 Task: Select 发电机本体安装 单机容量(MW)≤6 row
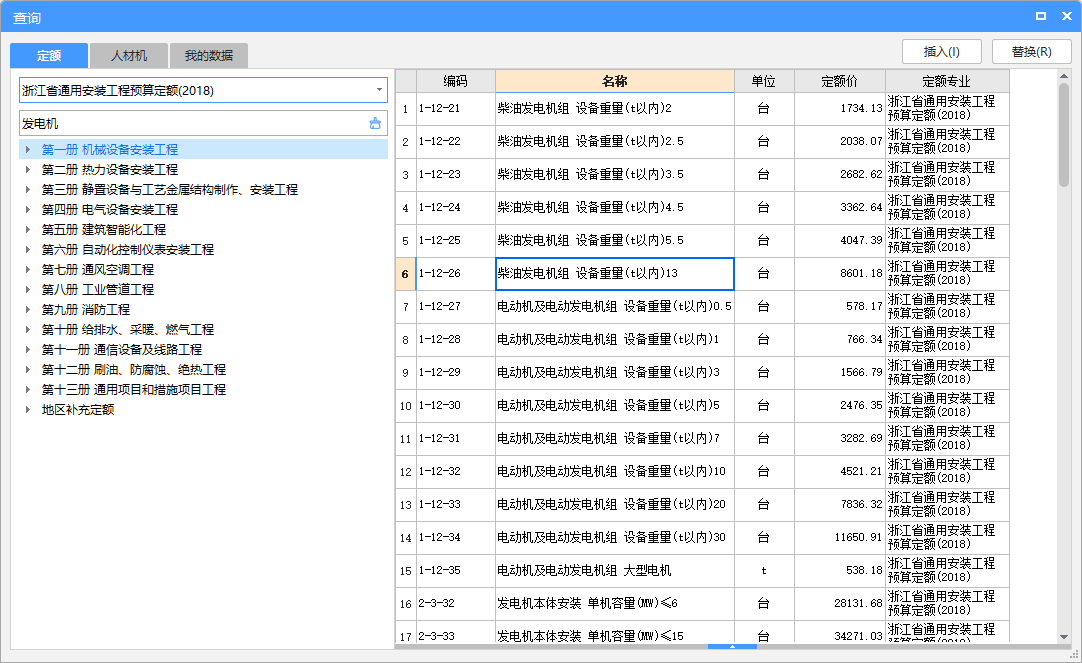pyautogui.click(x=615, y=604)
